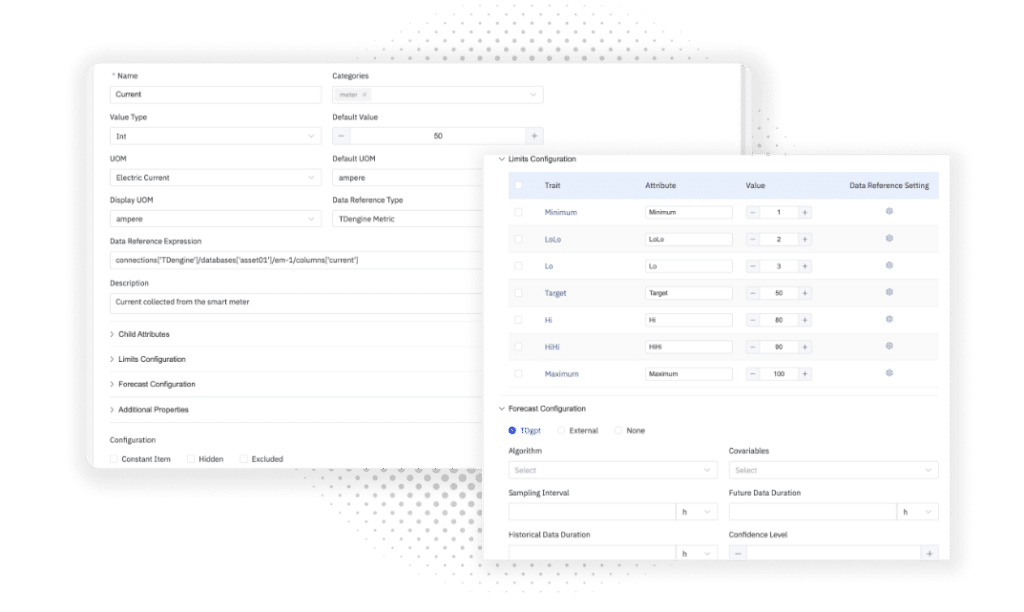
Task: Select None as the forecast configuration
Action: [x=619, y=430]
